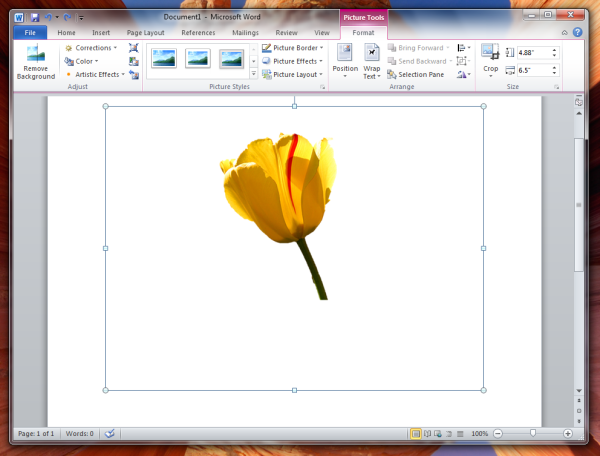The width and height of the screenshot is (600, 456).
Task: Click the Save icon in Quick Access toolbar
Action: point(35,17)
